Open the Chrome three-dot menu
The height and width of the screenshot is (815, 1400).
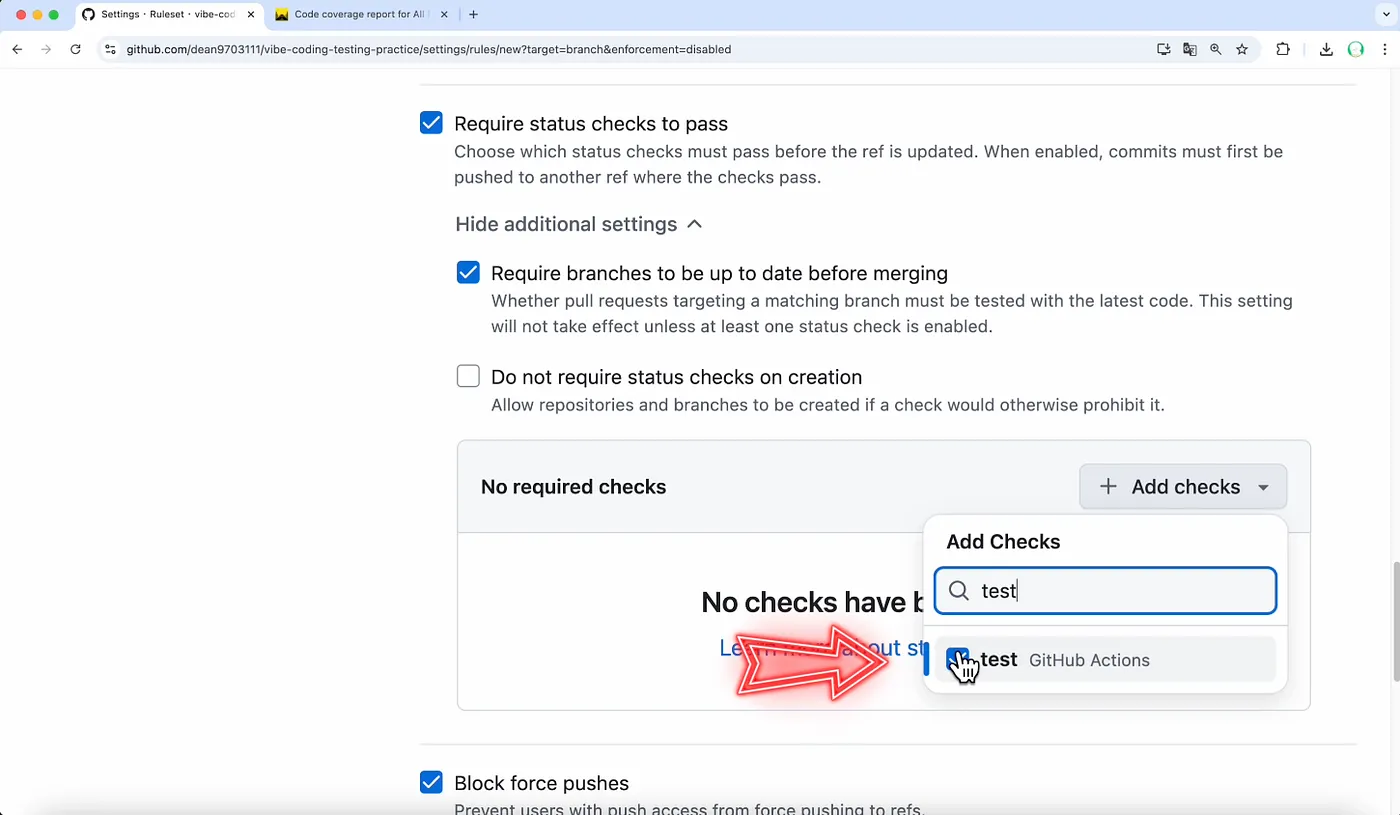pos(1386,49)
